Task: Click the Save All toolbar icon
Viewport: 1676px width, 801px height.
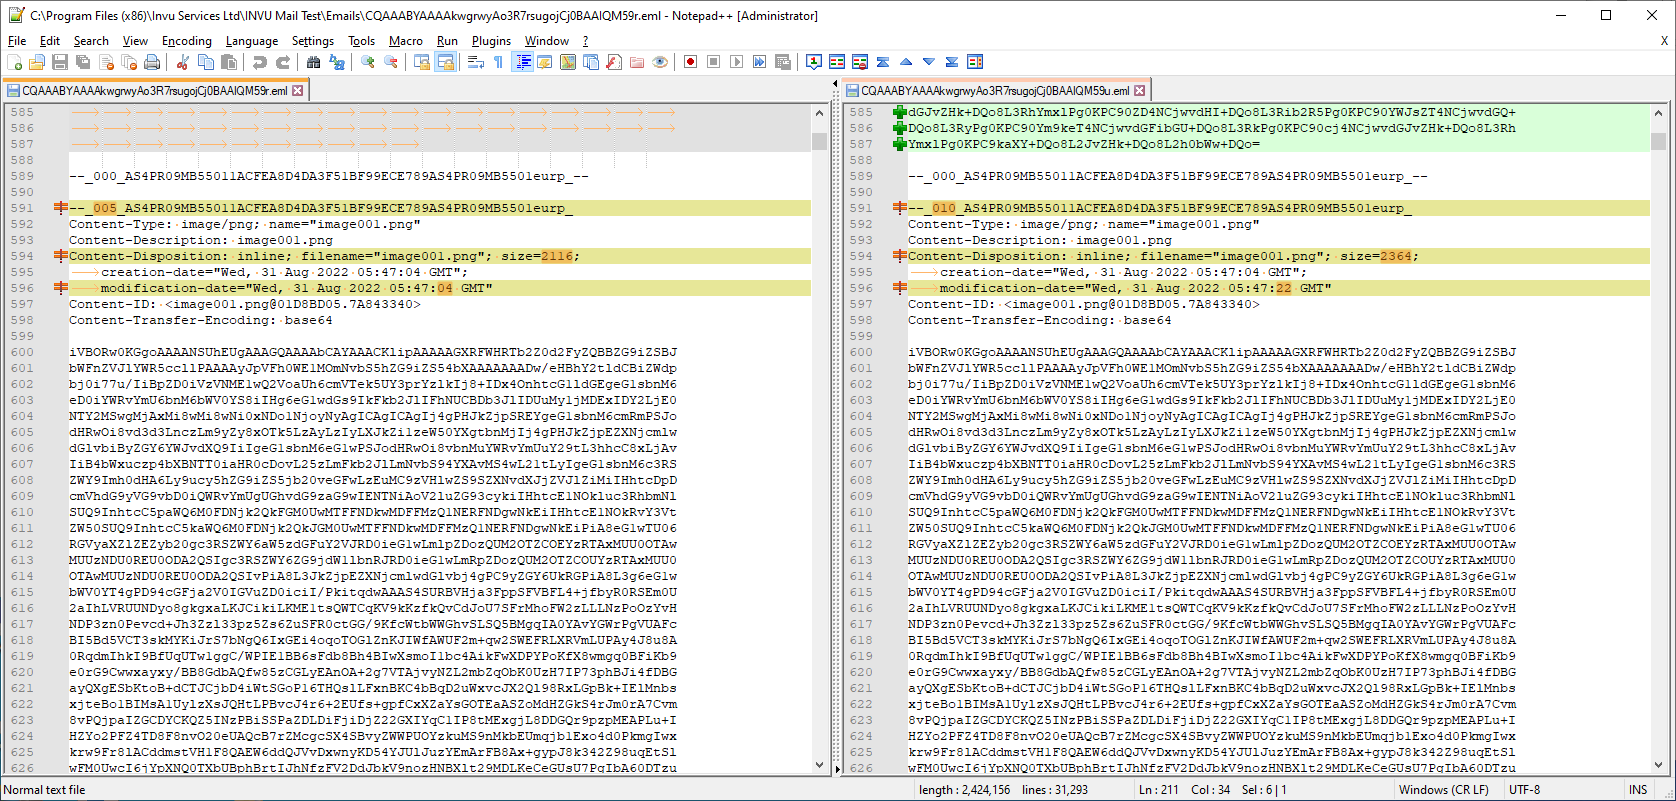Action: (83, 62)
